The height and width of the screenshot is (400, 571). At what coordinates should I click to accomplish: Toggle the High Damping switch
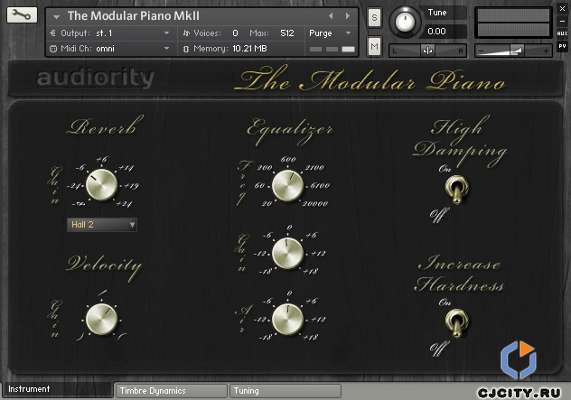click(x=455, y=189)
